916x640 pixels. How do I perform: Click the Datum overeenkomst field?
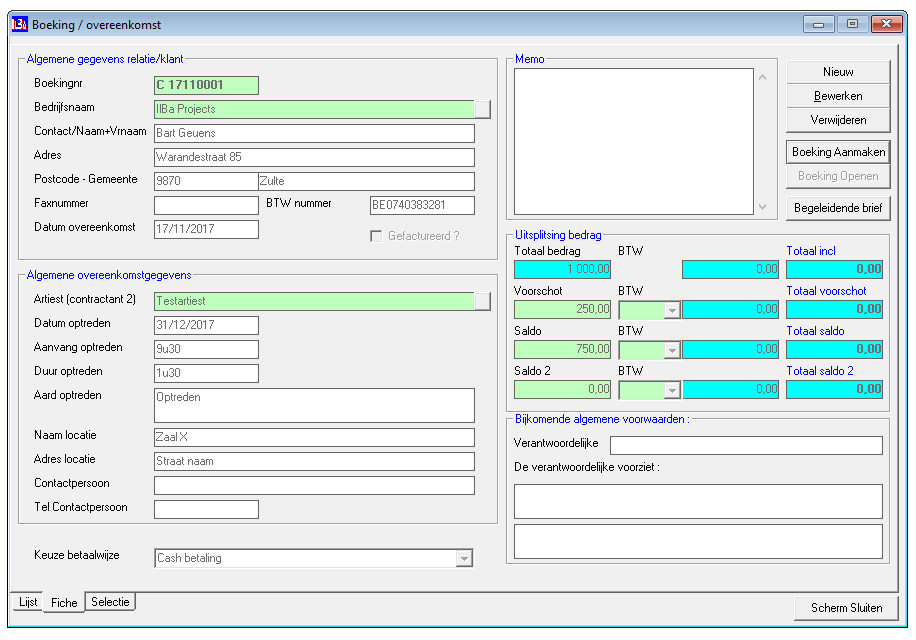(x=206, y=229)
